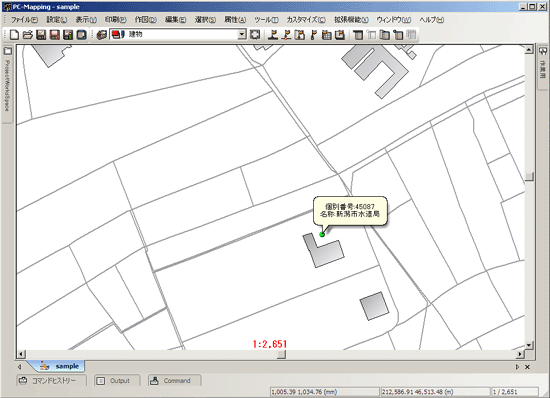Click the pin icon on the right side panel
The height and width of the screenshot is (398, 550).
click(543, 52)
